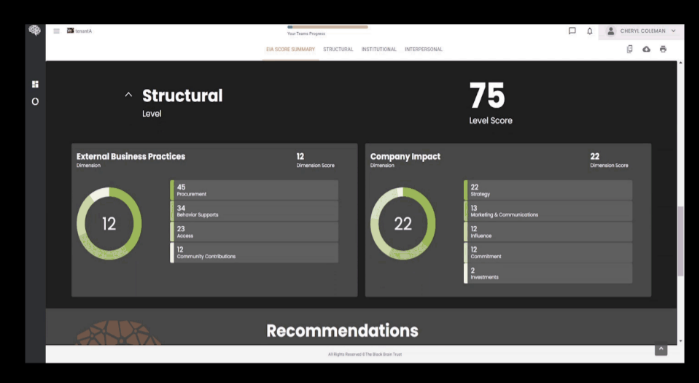The width and height of the screenshot is (699, 383).
Task: Open the hamburger menu
Action: coord(57,31)
